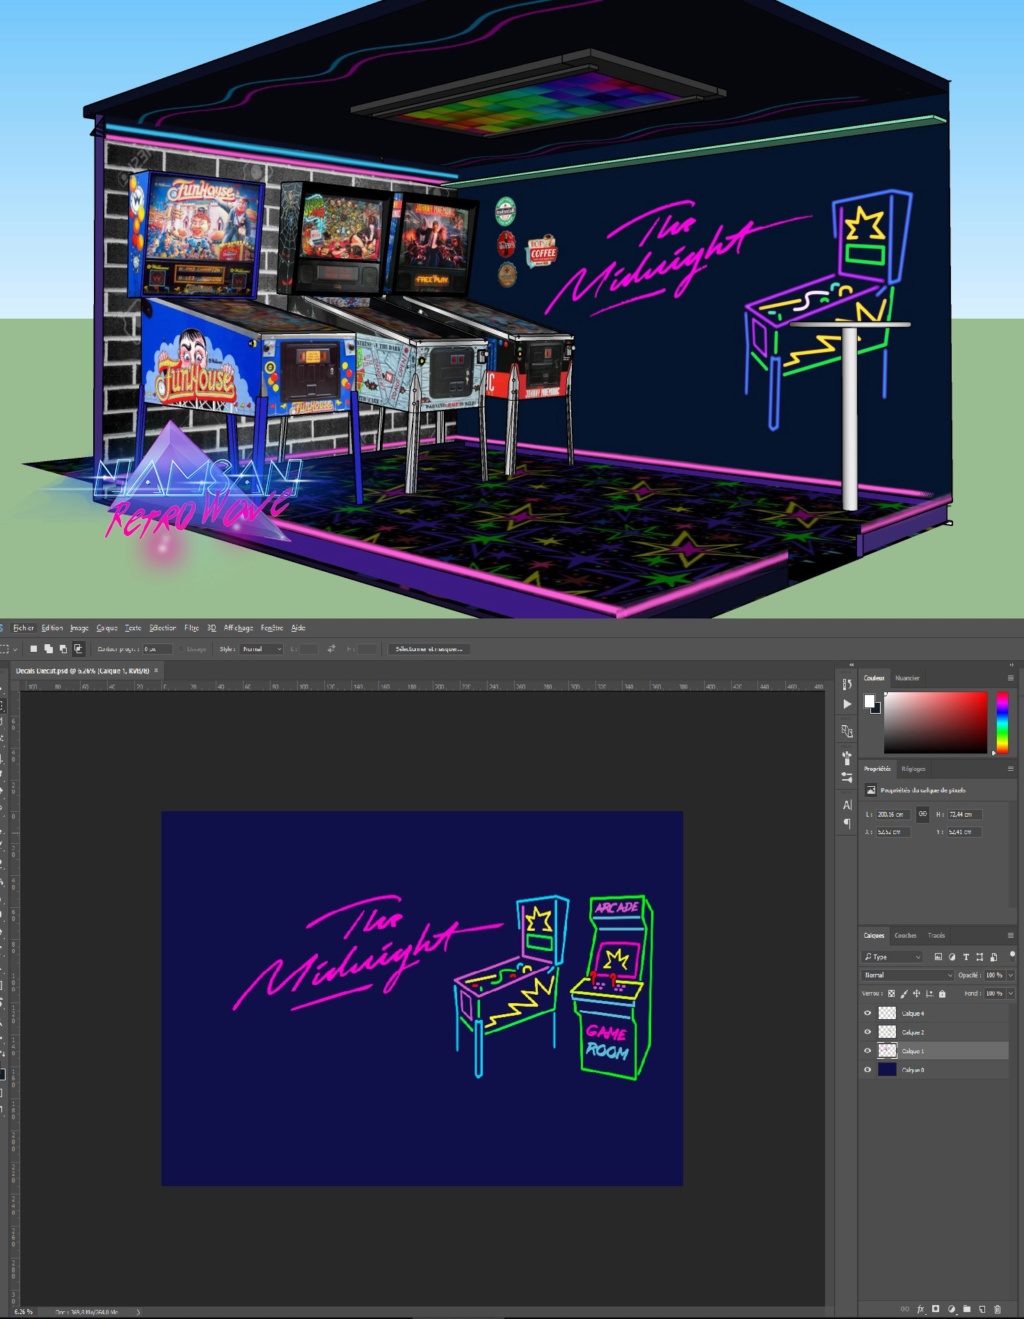
Task: Open the Propriétés panel options menu
Action: coord(1010,769)
